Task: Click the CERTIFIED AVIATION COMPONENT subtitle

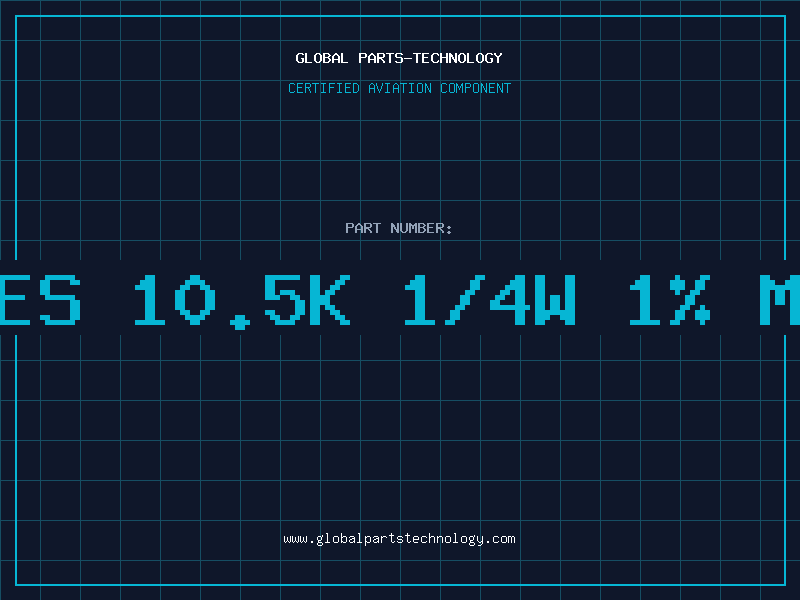Action: (x=399, y=88)
